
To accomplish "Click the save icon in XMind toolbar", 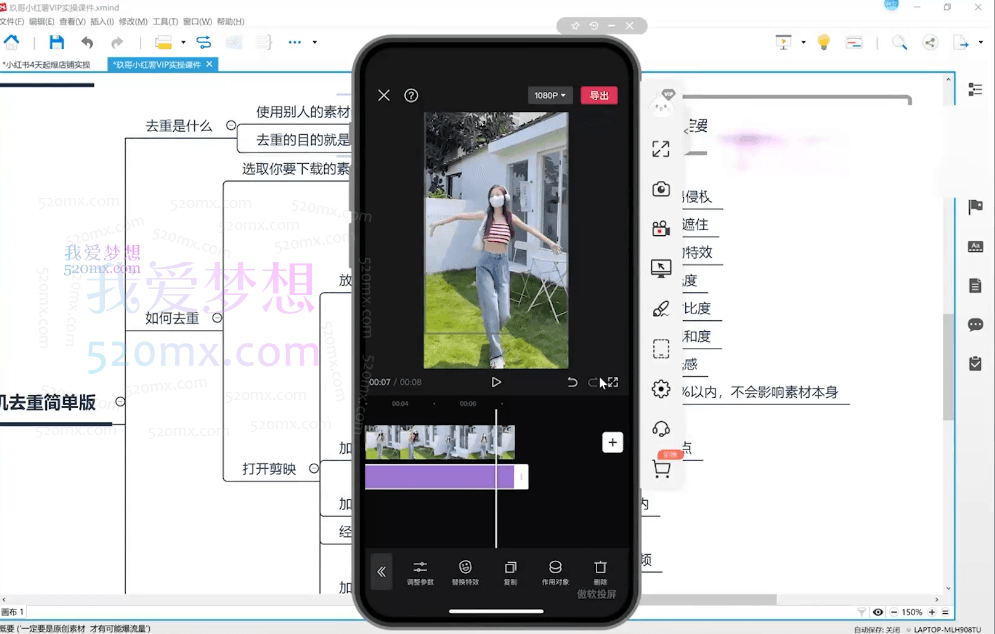I will click(x=57, y=42).
